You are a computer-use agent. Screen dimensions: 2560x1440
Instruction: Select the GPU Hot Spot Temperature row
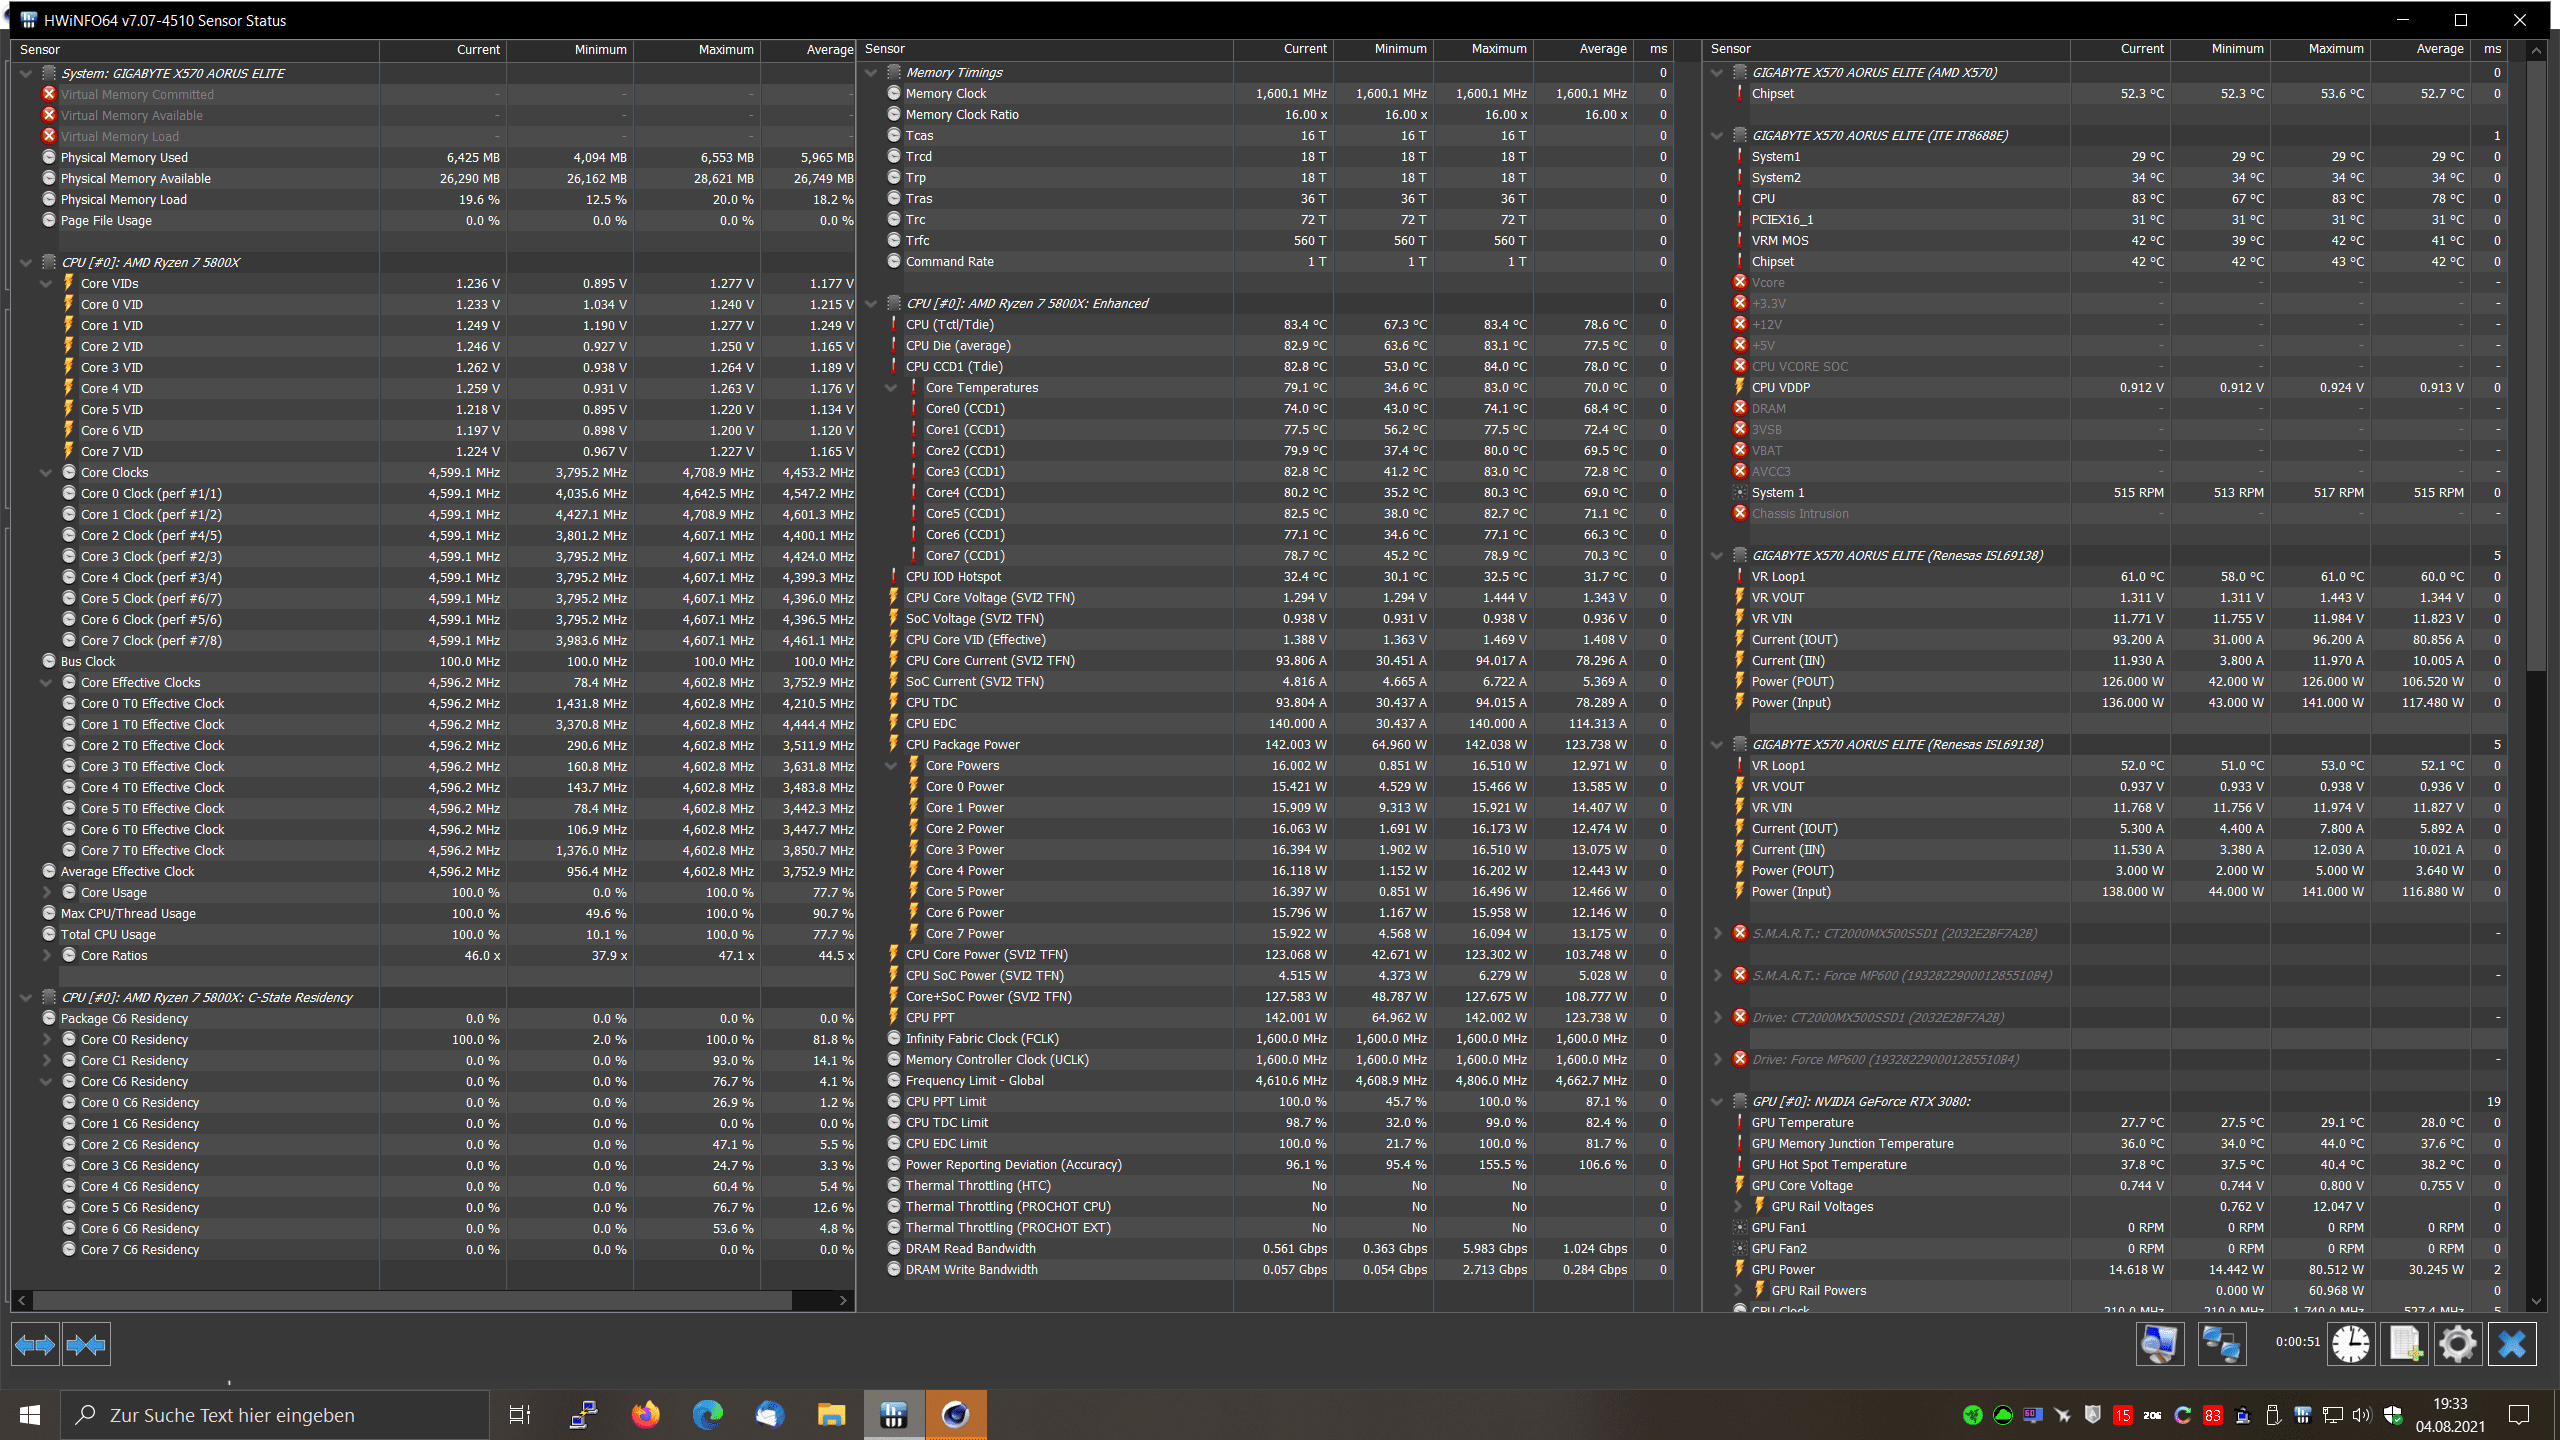(x=2108, y=1164)
